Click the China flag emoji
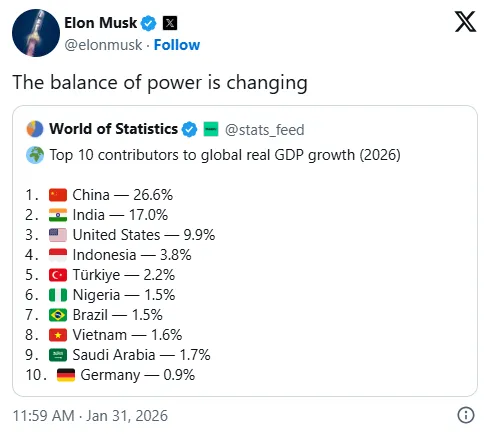Screen dimensions: 486x434 pos(58,195)
